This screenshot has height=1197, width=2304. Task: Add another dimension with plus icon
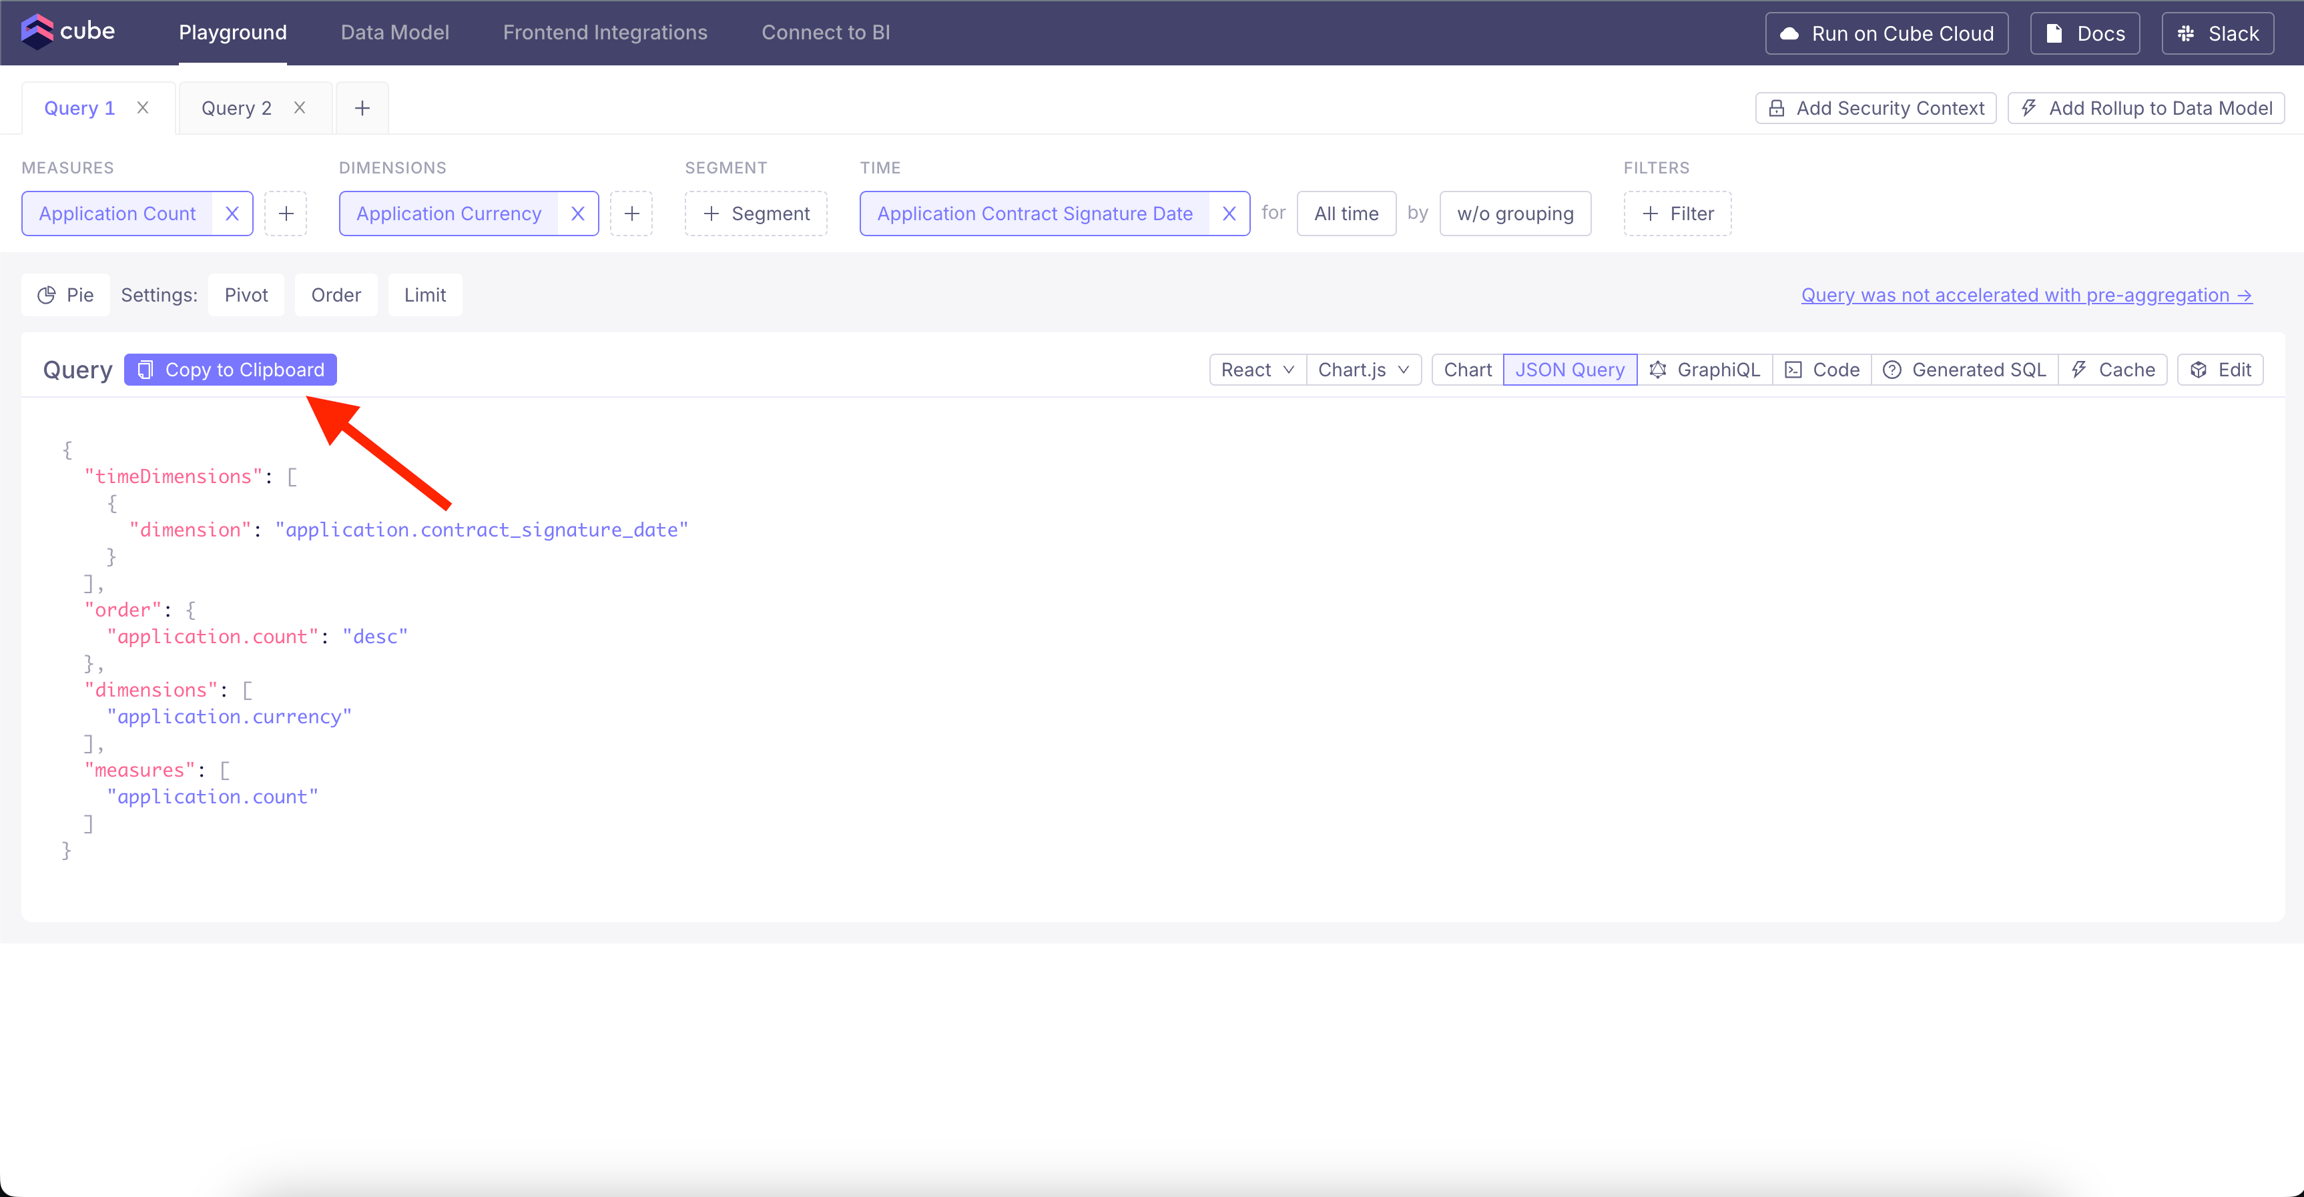(x=632, y=213)
